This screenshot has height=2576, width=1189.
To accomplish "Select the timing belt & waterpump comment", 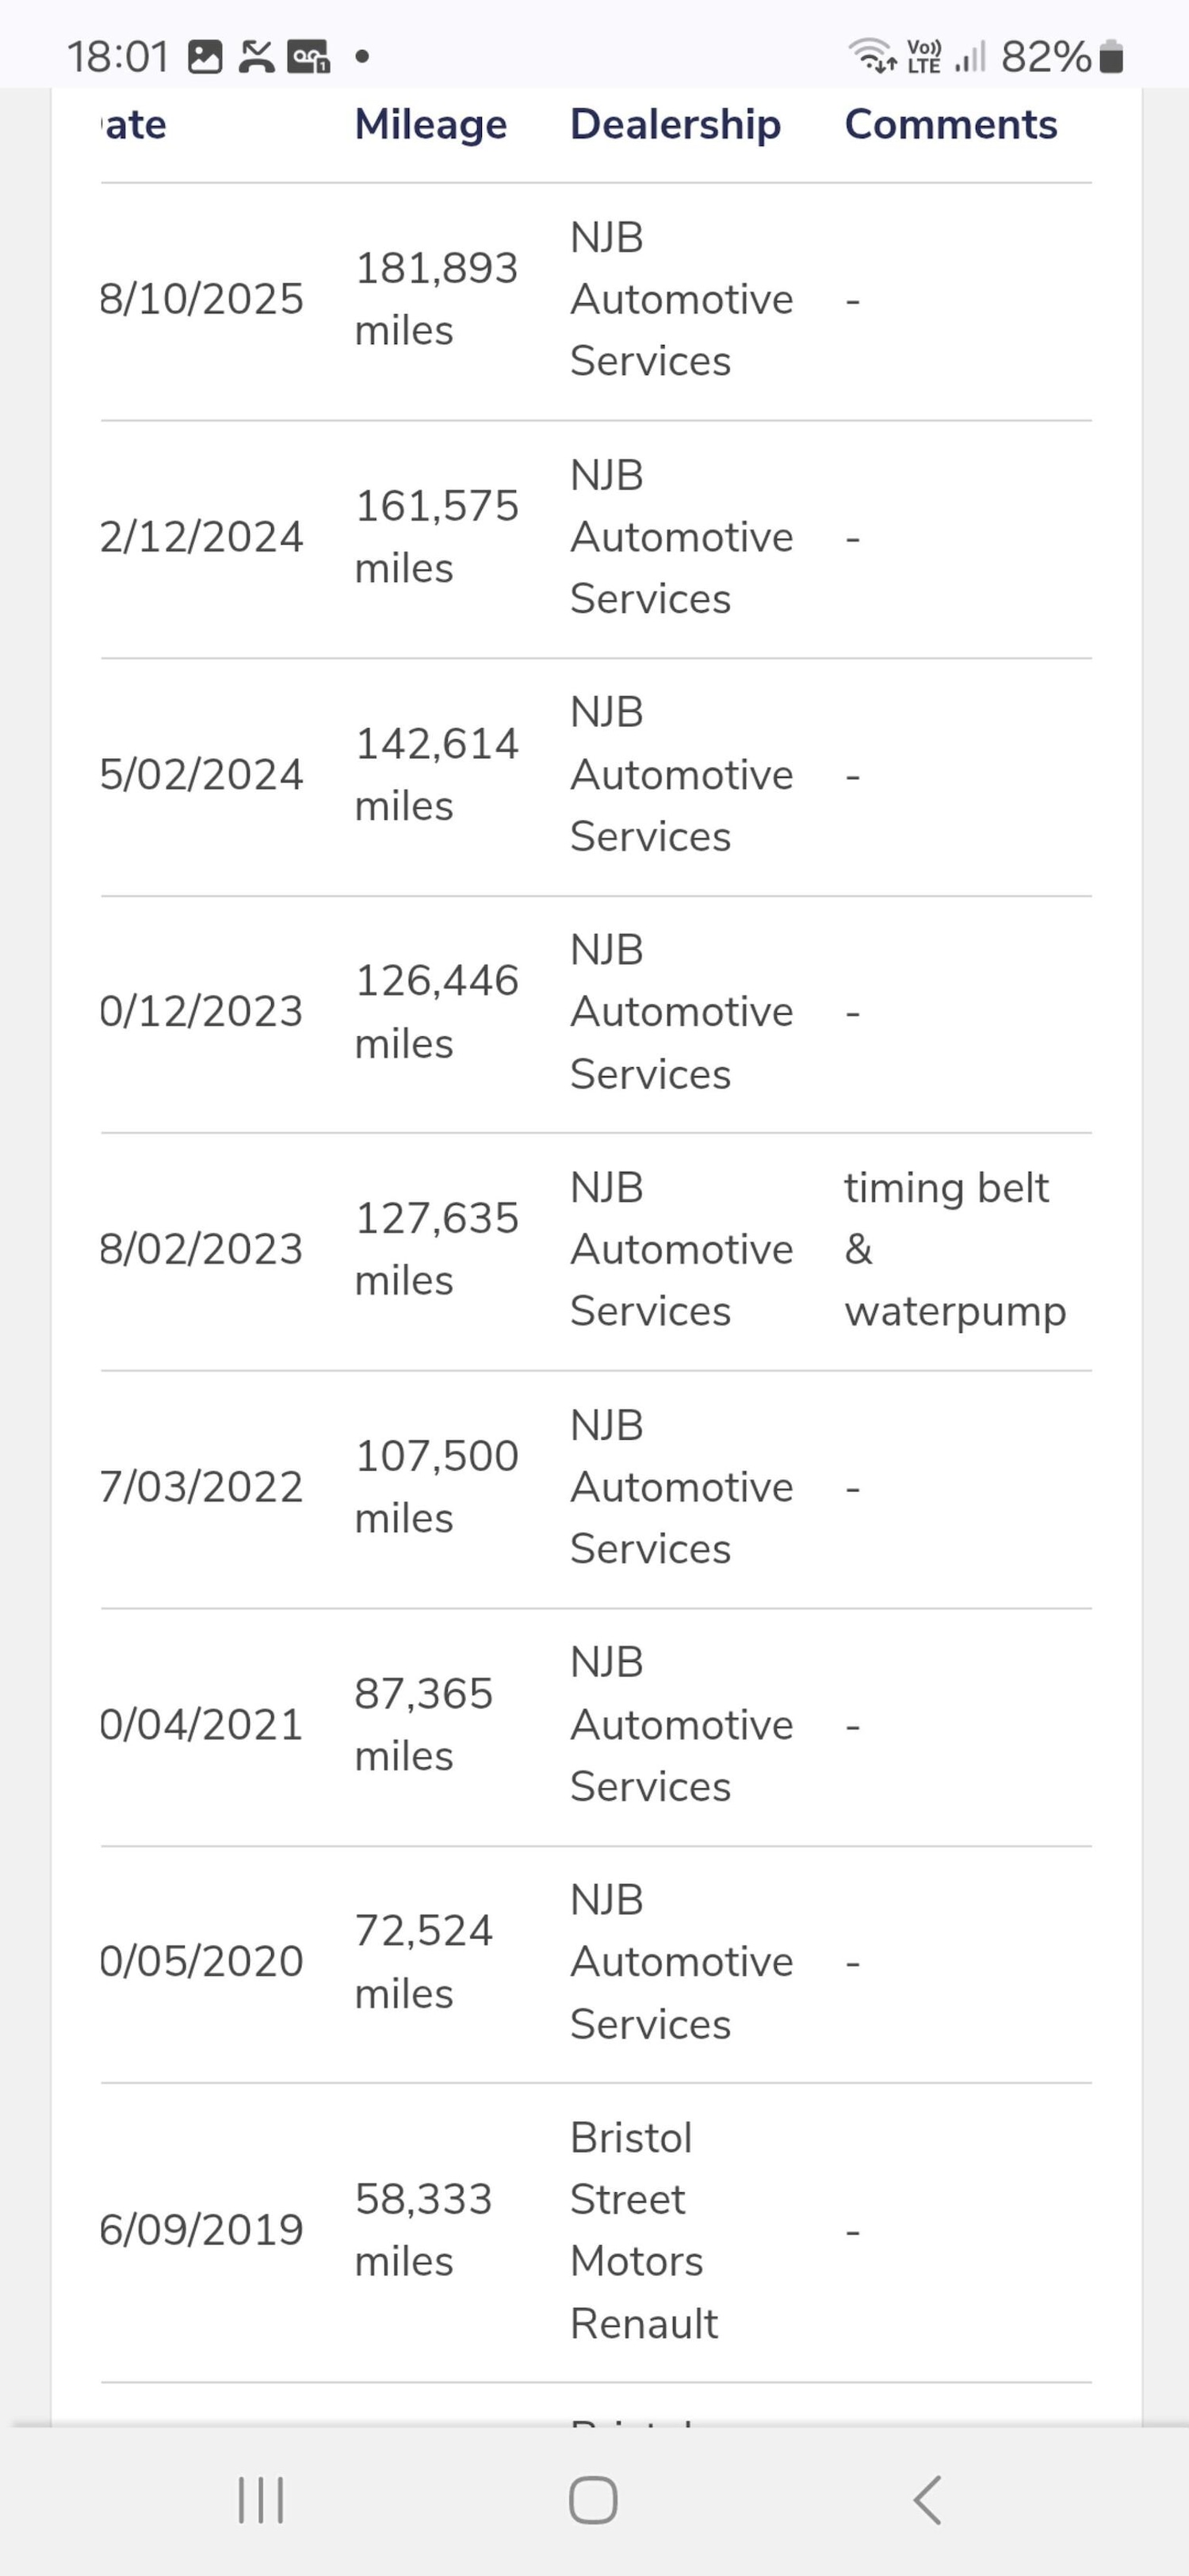I will coord(954,1249).
